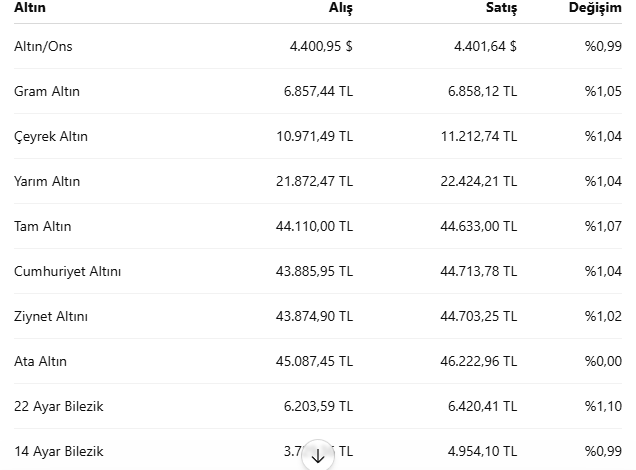Viewport: 636px width, 470px height.
Task: Click Tam Altın change value %1,07
Action: click(603, 226)
